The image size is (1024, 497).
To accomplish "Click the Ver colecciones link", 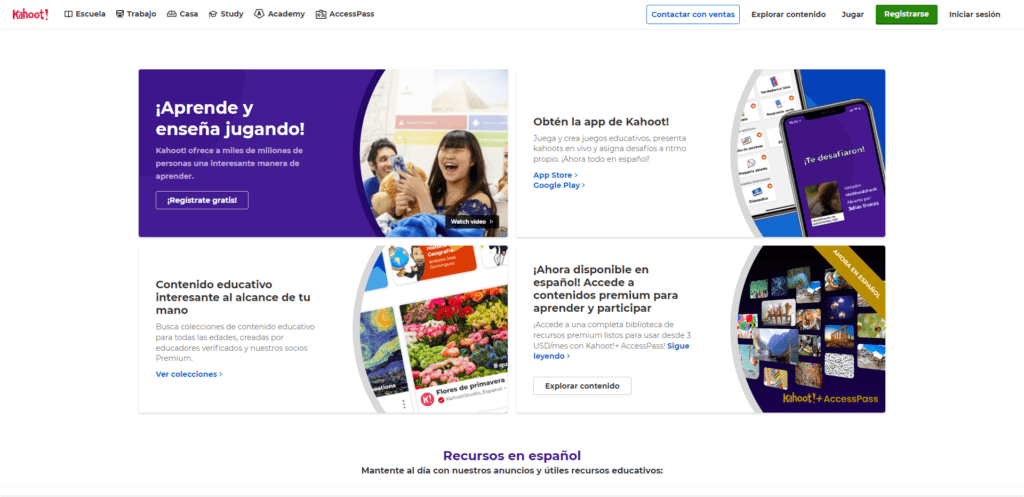I will [189, 374].
